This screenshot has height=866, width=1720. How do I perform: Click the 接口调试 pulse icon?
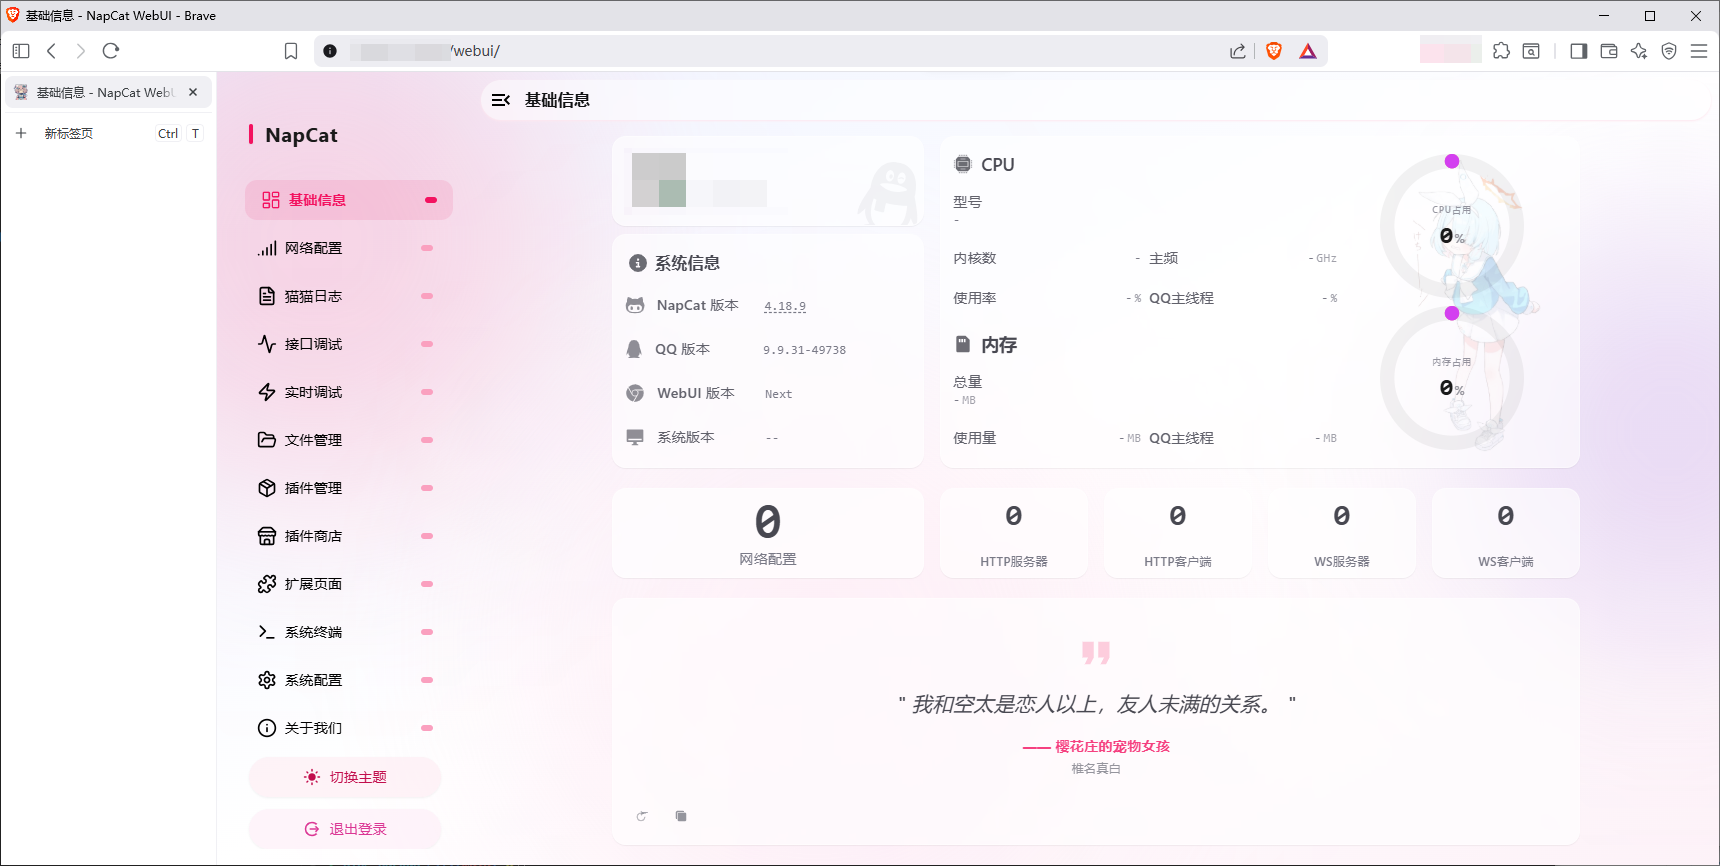click(x=267, y=344)
